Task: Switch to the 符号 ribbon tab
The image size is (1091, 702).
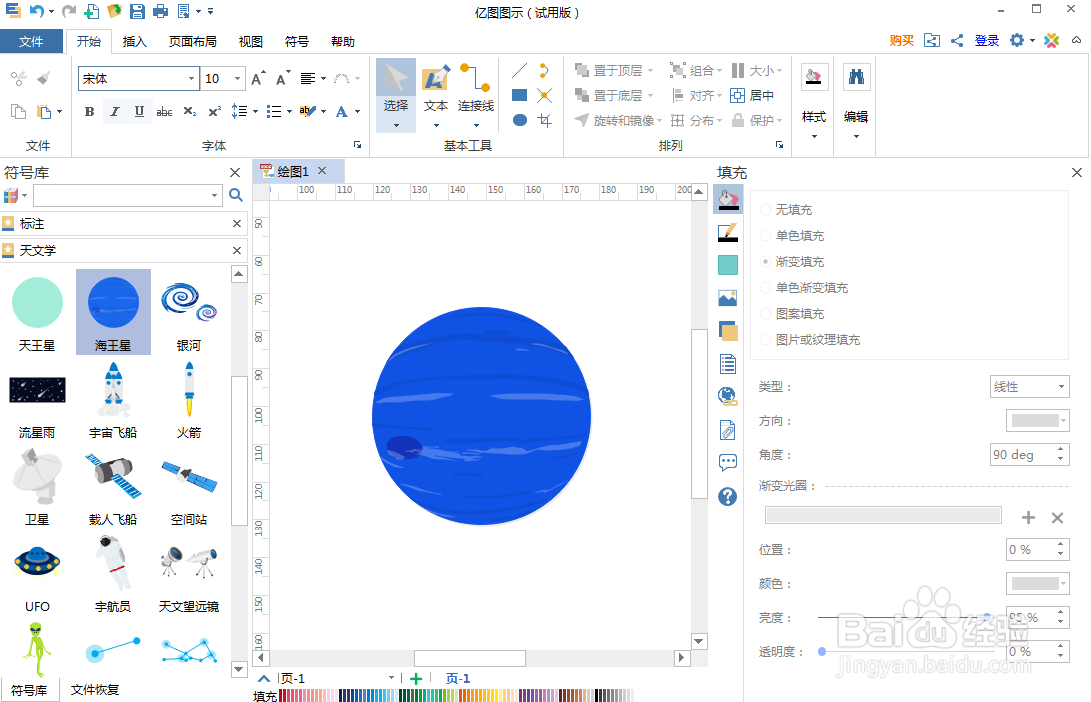Action: (x=297, y=42)
